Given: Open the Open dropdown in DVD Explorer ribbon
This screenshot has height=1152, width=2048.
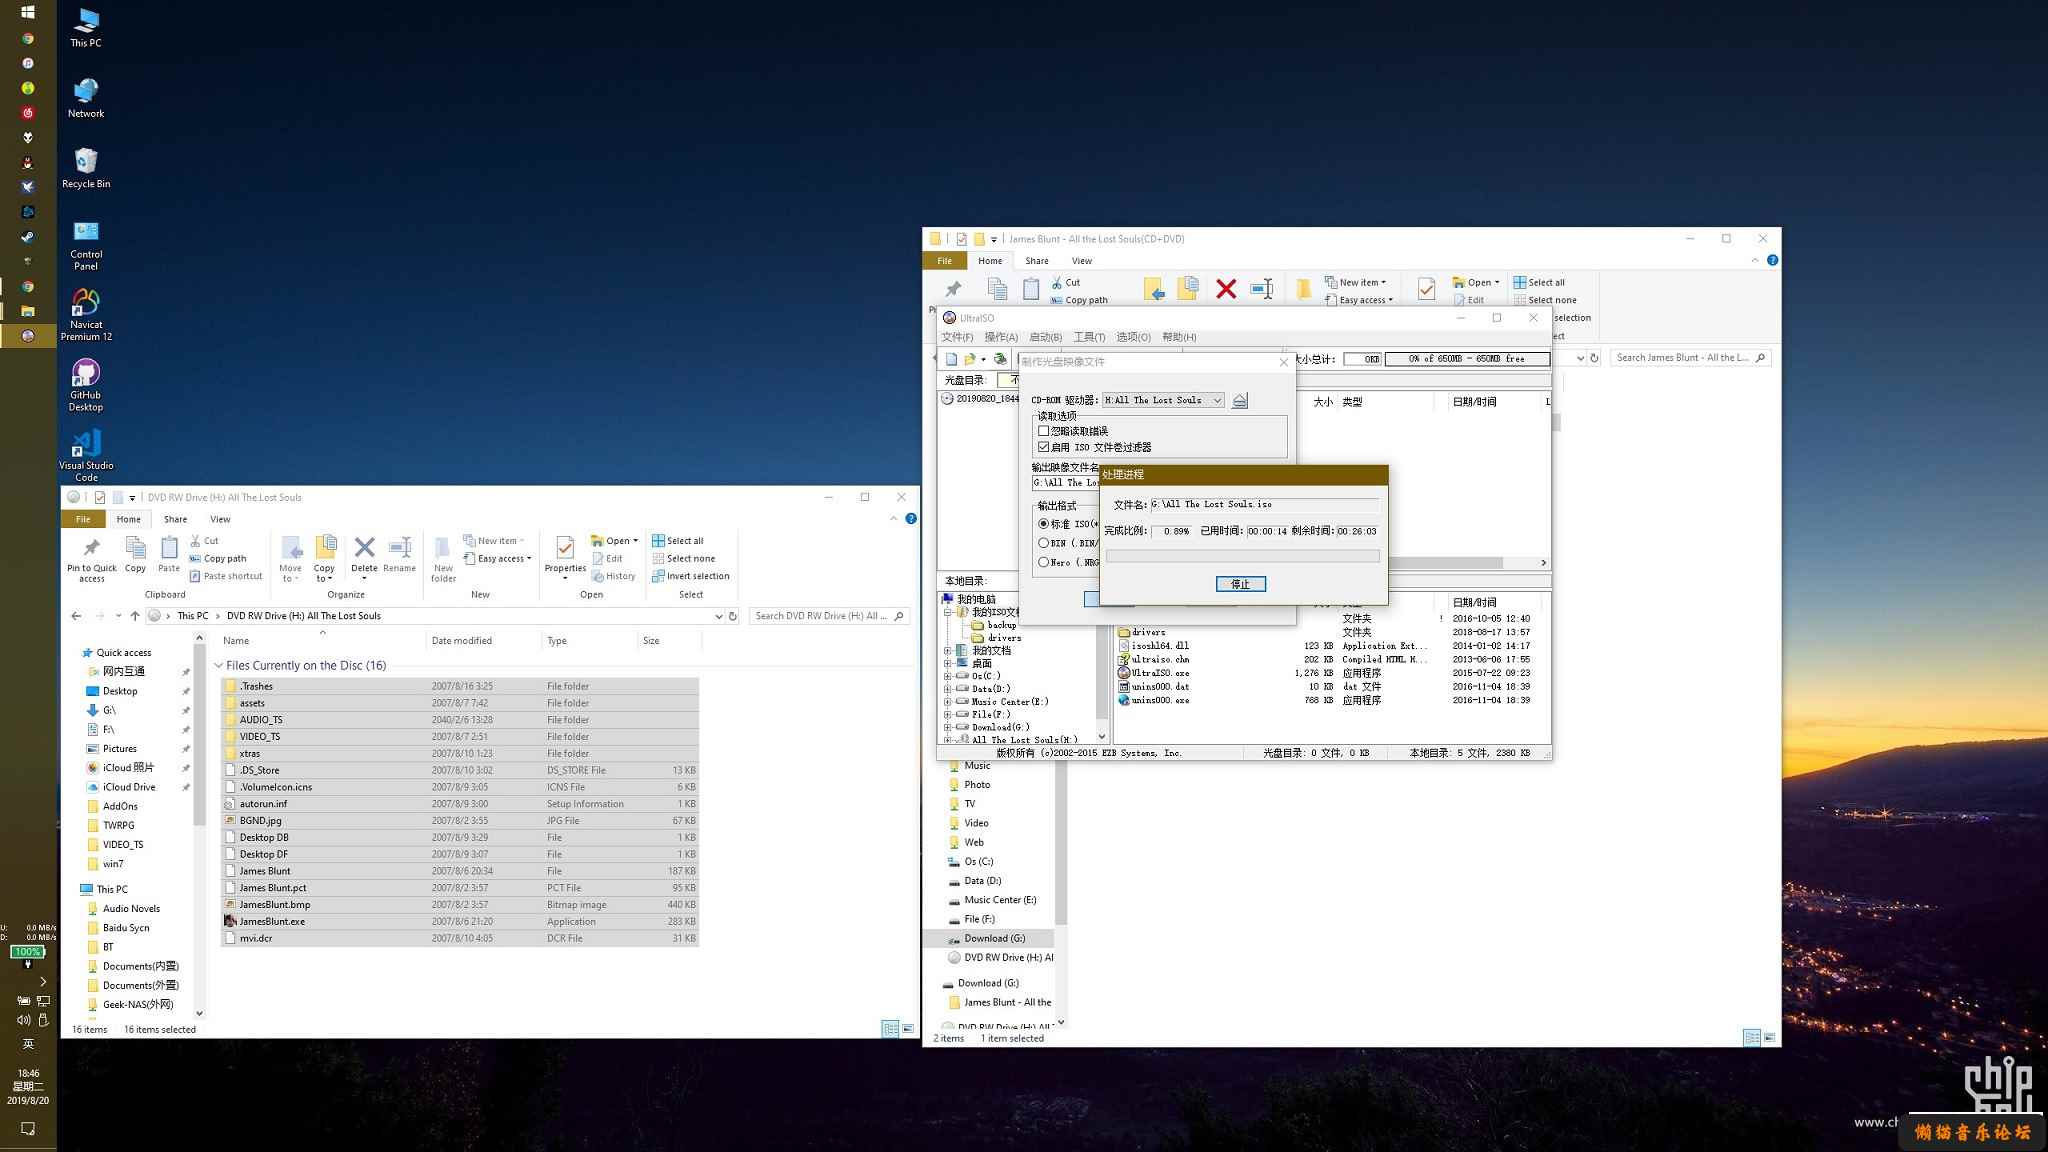Looking at the screenshot, I should [x=614, y=541].
